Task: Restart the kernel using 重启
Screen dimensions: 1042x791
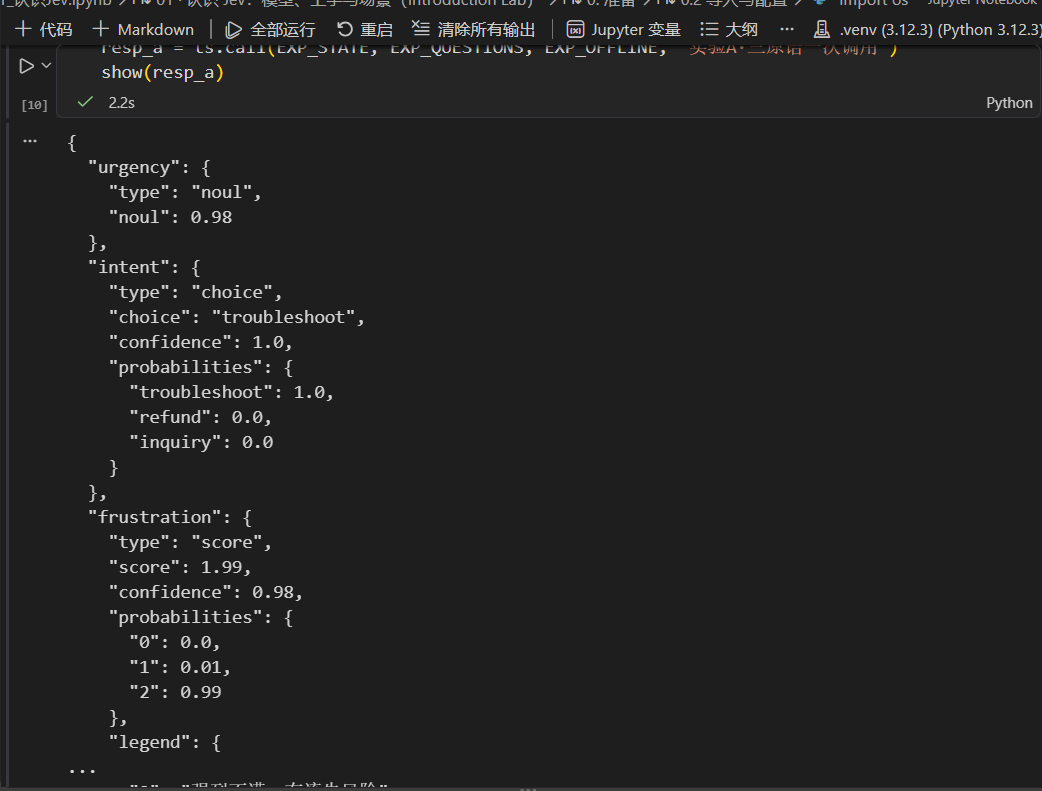Action: pos(365,30)
